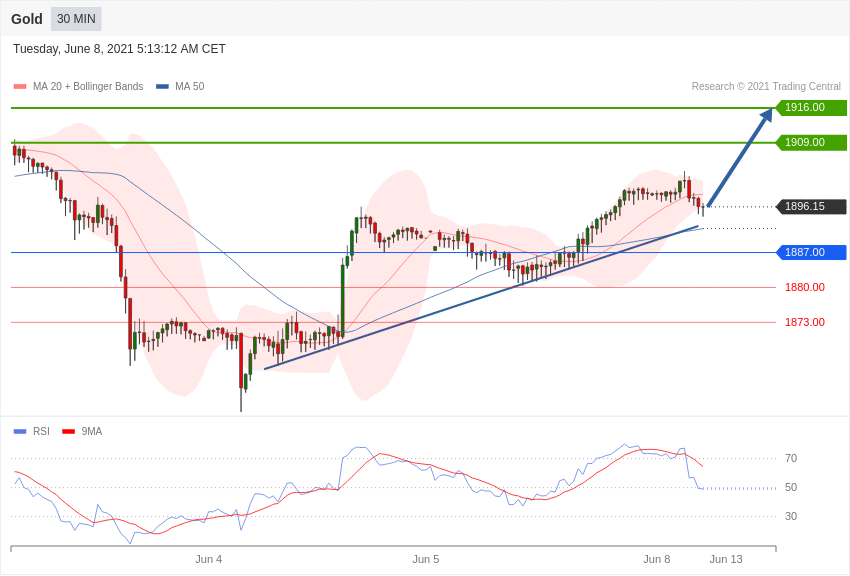This screenshot has width=850, height=576.
Task: Click the Jun 4 date axis label
Action: (209, 559)
